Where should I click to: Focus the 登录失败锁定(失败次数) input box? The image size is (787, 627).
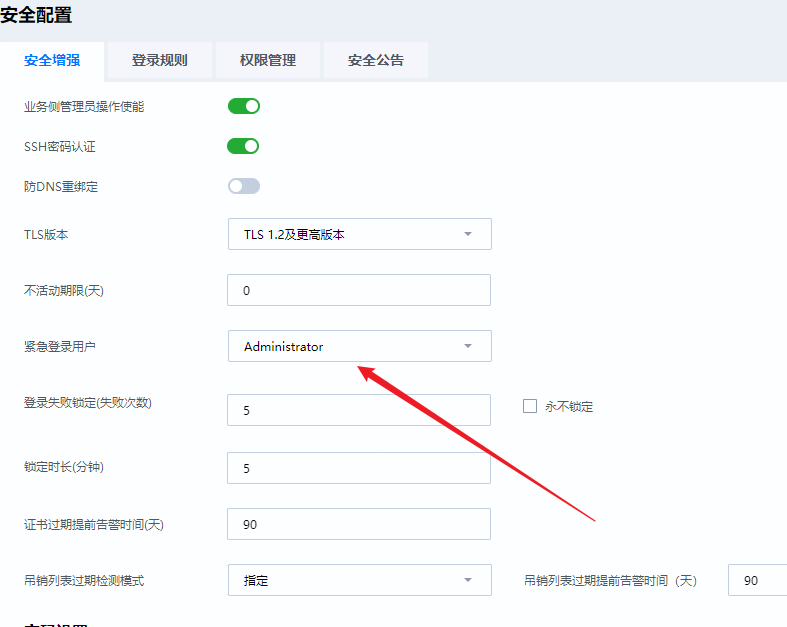pyautogui.click(x=359, y=410)
